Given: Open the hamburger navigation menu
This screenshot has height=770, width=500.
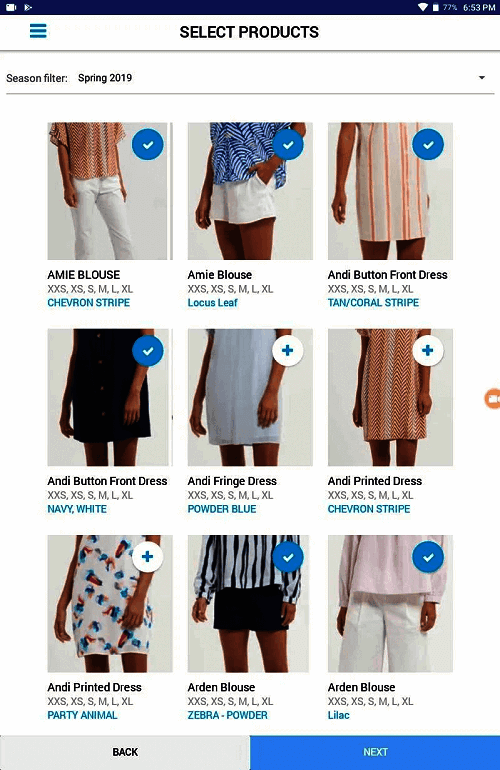Looking at the screenshot, I should point(38,31).
